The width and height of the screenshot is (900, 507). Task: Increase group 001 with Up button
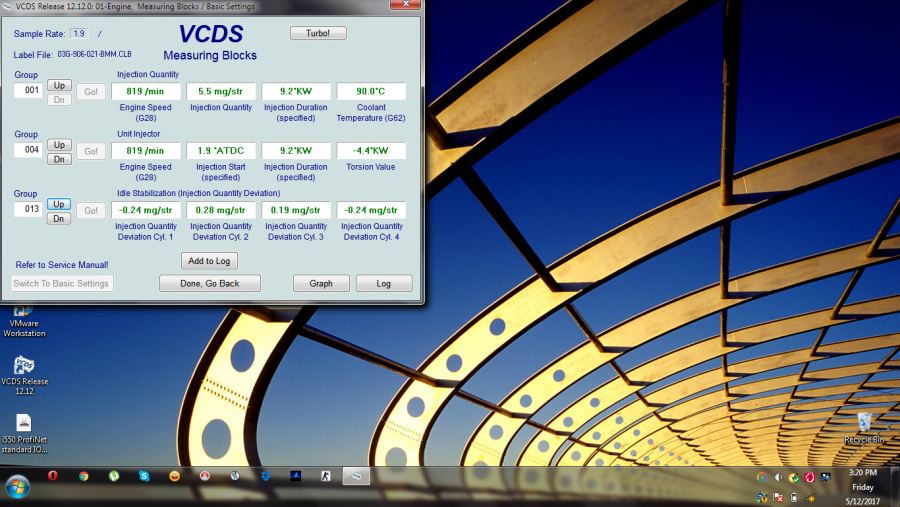59,86
